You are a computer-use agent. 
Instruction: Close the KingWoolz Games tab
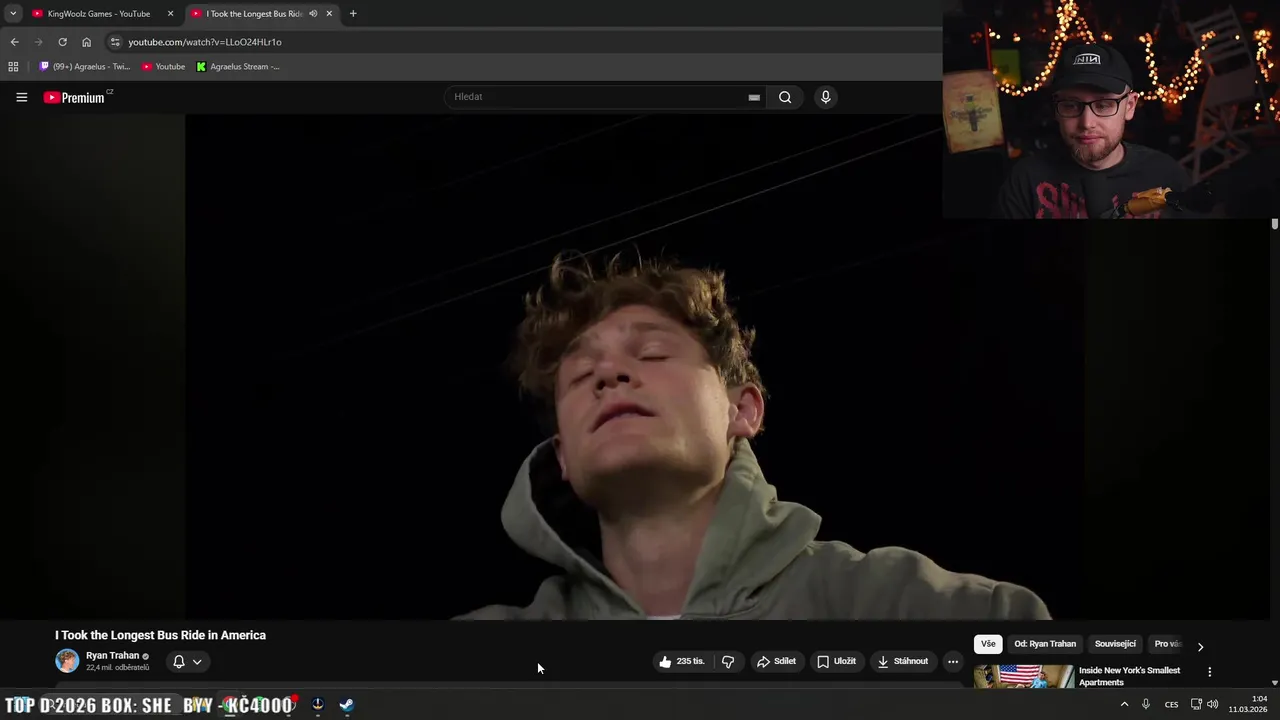coord(170,14)
